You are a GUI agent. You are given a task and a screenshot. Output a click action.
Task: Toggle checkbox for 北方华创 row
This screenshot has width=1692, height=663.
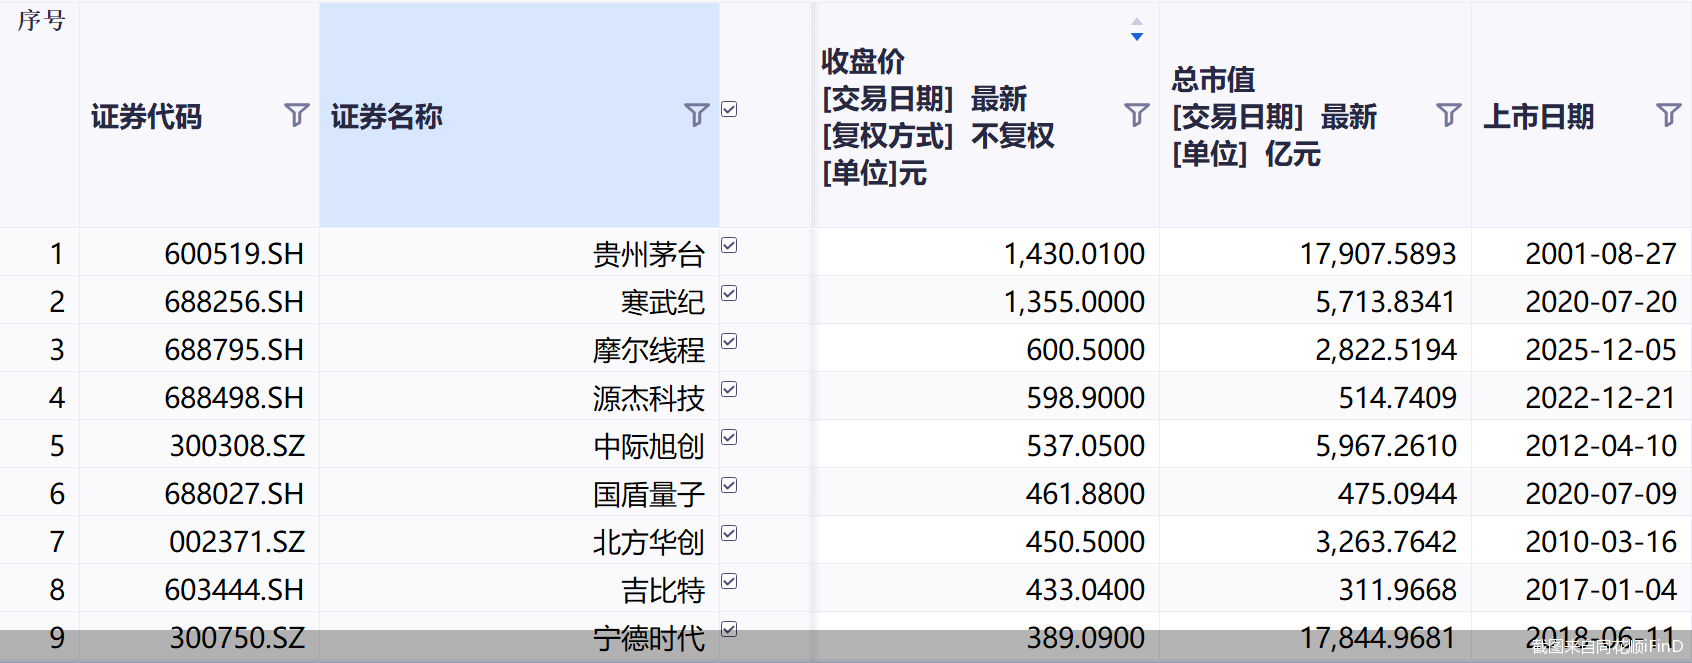729,533
